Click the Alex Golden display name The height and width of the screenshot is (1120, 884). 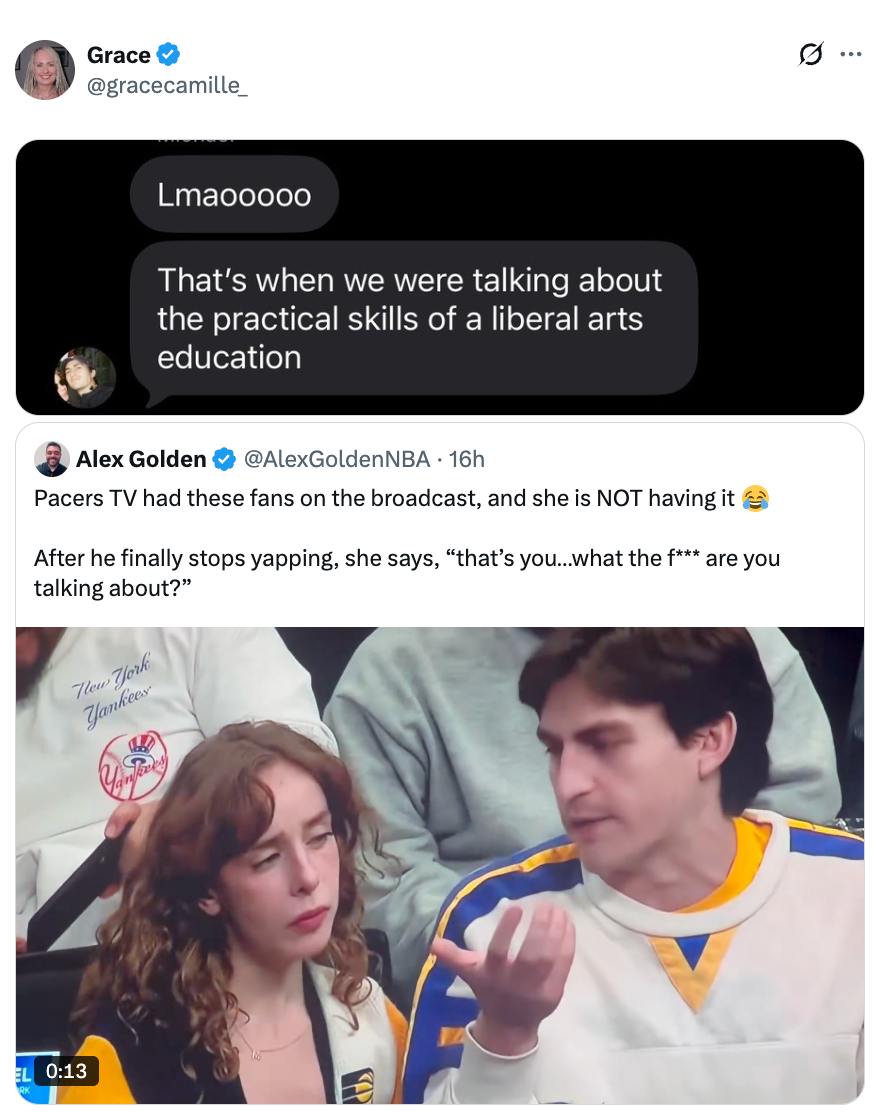point(140,459)
